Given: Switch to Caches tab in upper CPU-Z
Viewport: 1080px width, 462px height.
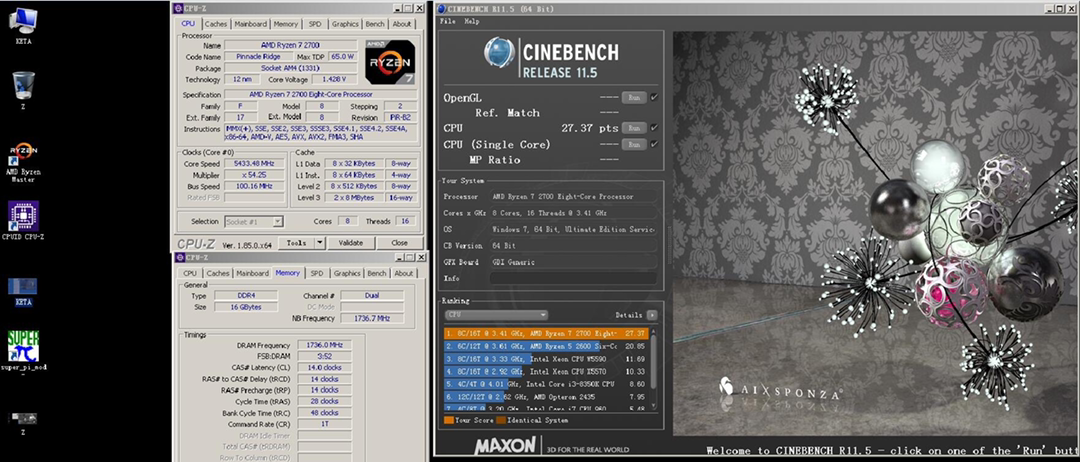Looking at the screenshot, I should [x=216, y=23].
